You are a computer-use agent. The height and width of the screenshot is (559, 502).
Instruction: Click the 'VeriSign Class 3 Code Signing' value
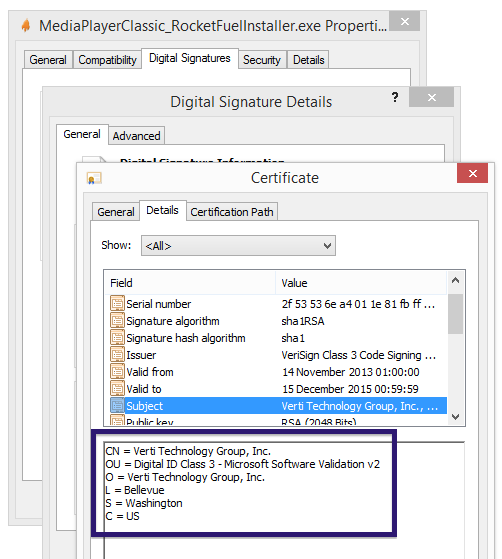(358, 355)
